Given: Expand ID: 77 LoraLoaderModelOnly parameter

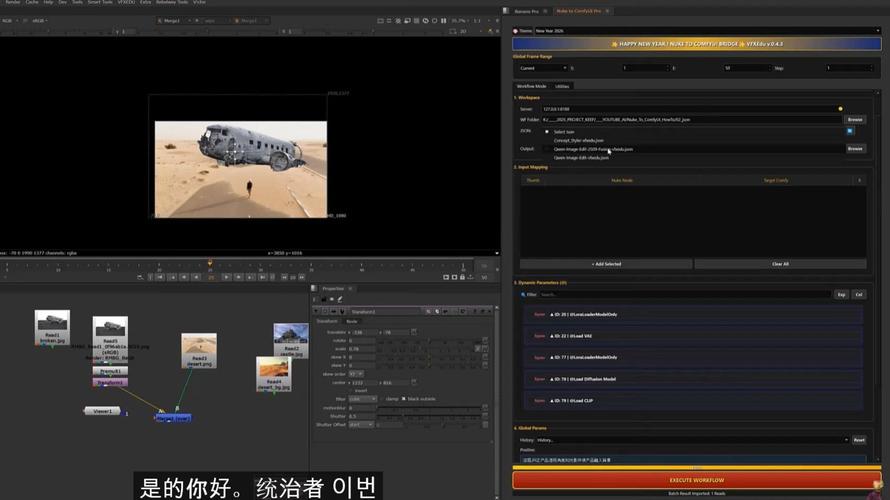Looking at the screenshot, I should coord(692,358).
